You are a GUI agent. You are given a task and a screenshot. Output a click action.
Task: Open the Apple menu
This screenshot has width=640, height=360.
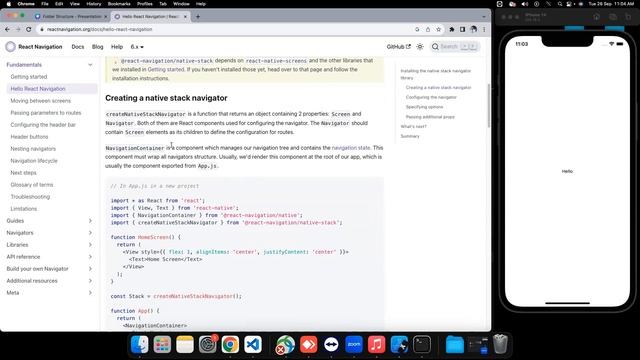point(8,4)
